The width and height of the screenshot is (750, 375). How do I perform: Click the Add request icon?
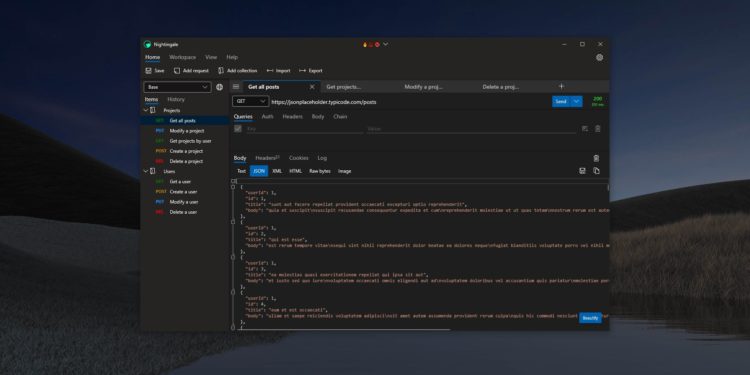pos(177,71)
